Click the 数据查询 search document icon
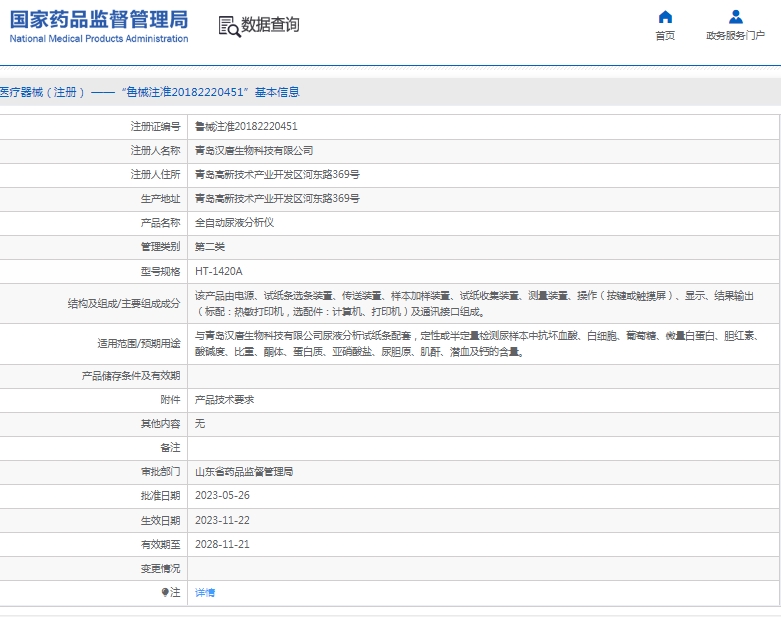This screenshot has width=781, height=617. tap(229, 26)
